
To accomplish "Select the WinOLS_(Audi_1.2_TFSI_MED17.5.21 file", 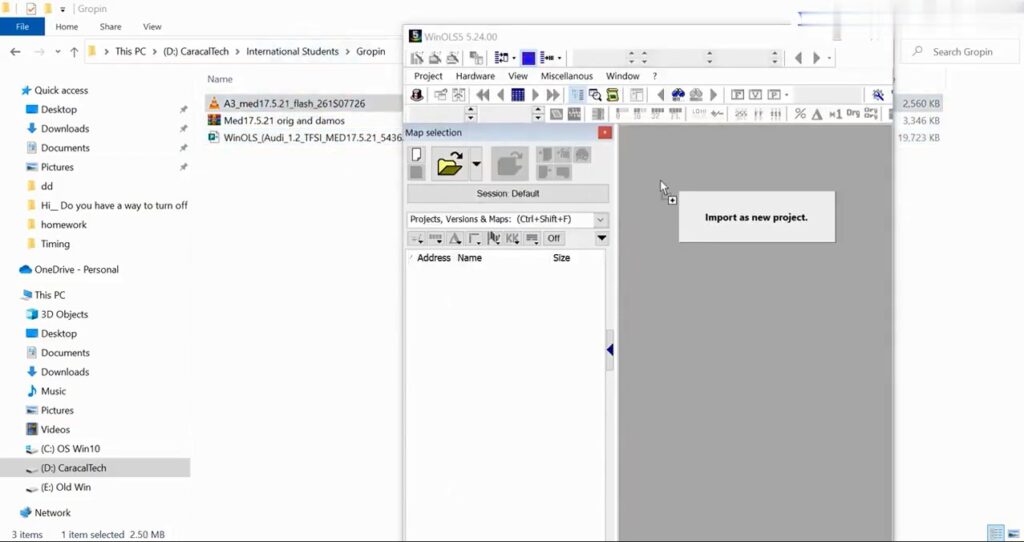I will [x=312, y=138].
